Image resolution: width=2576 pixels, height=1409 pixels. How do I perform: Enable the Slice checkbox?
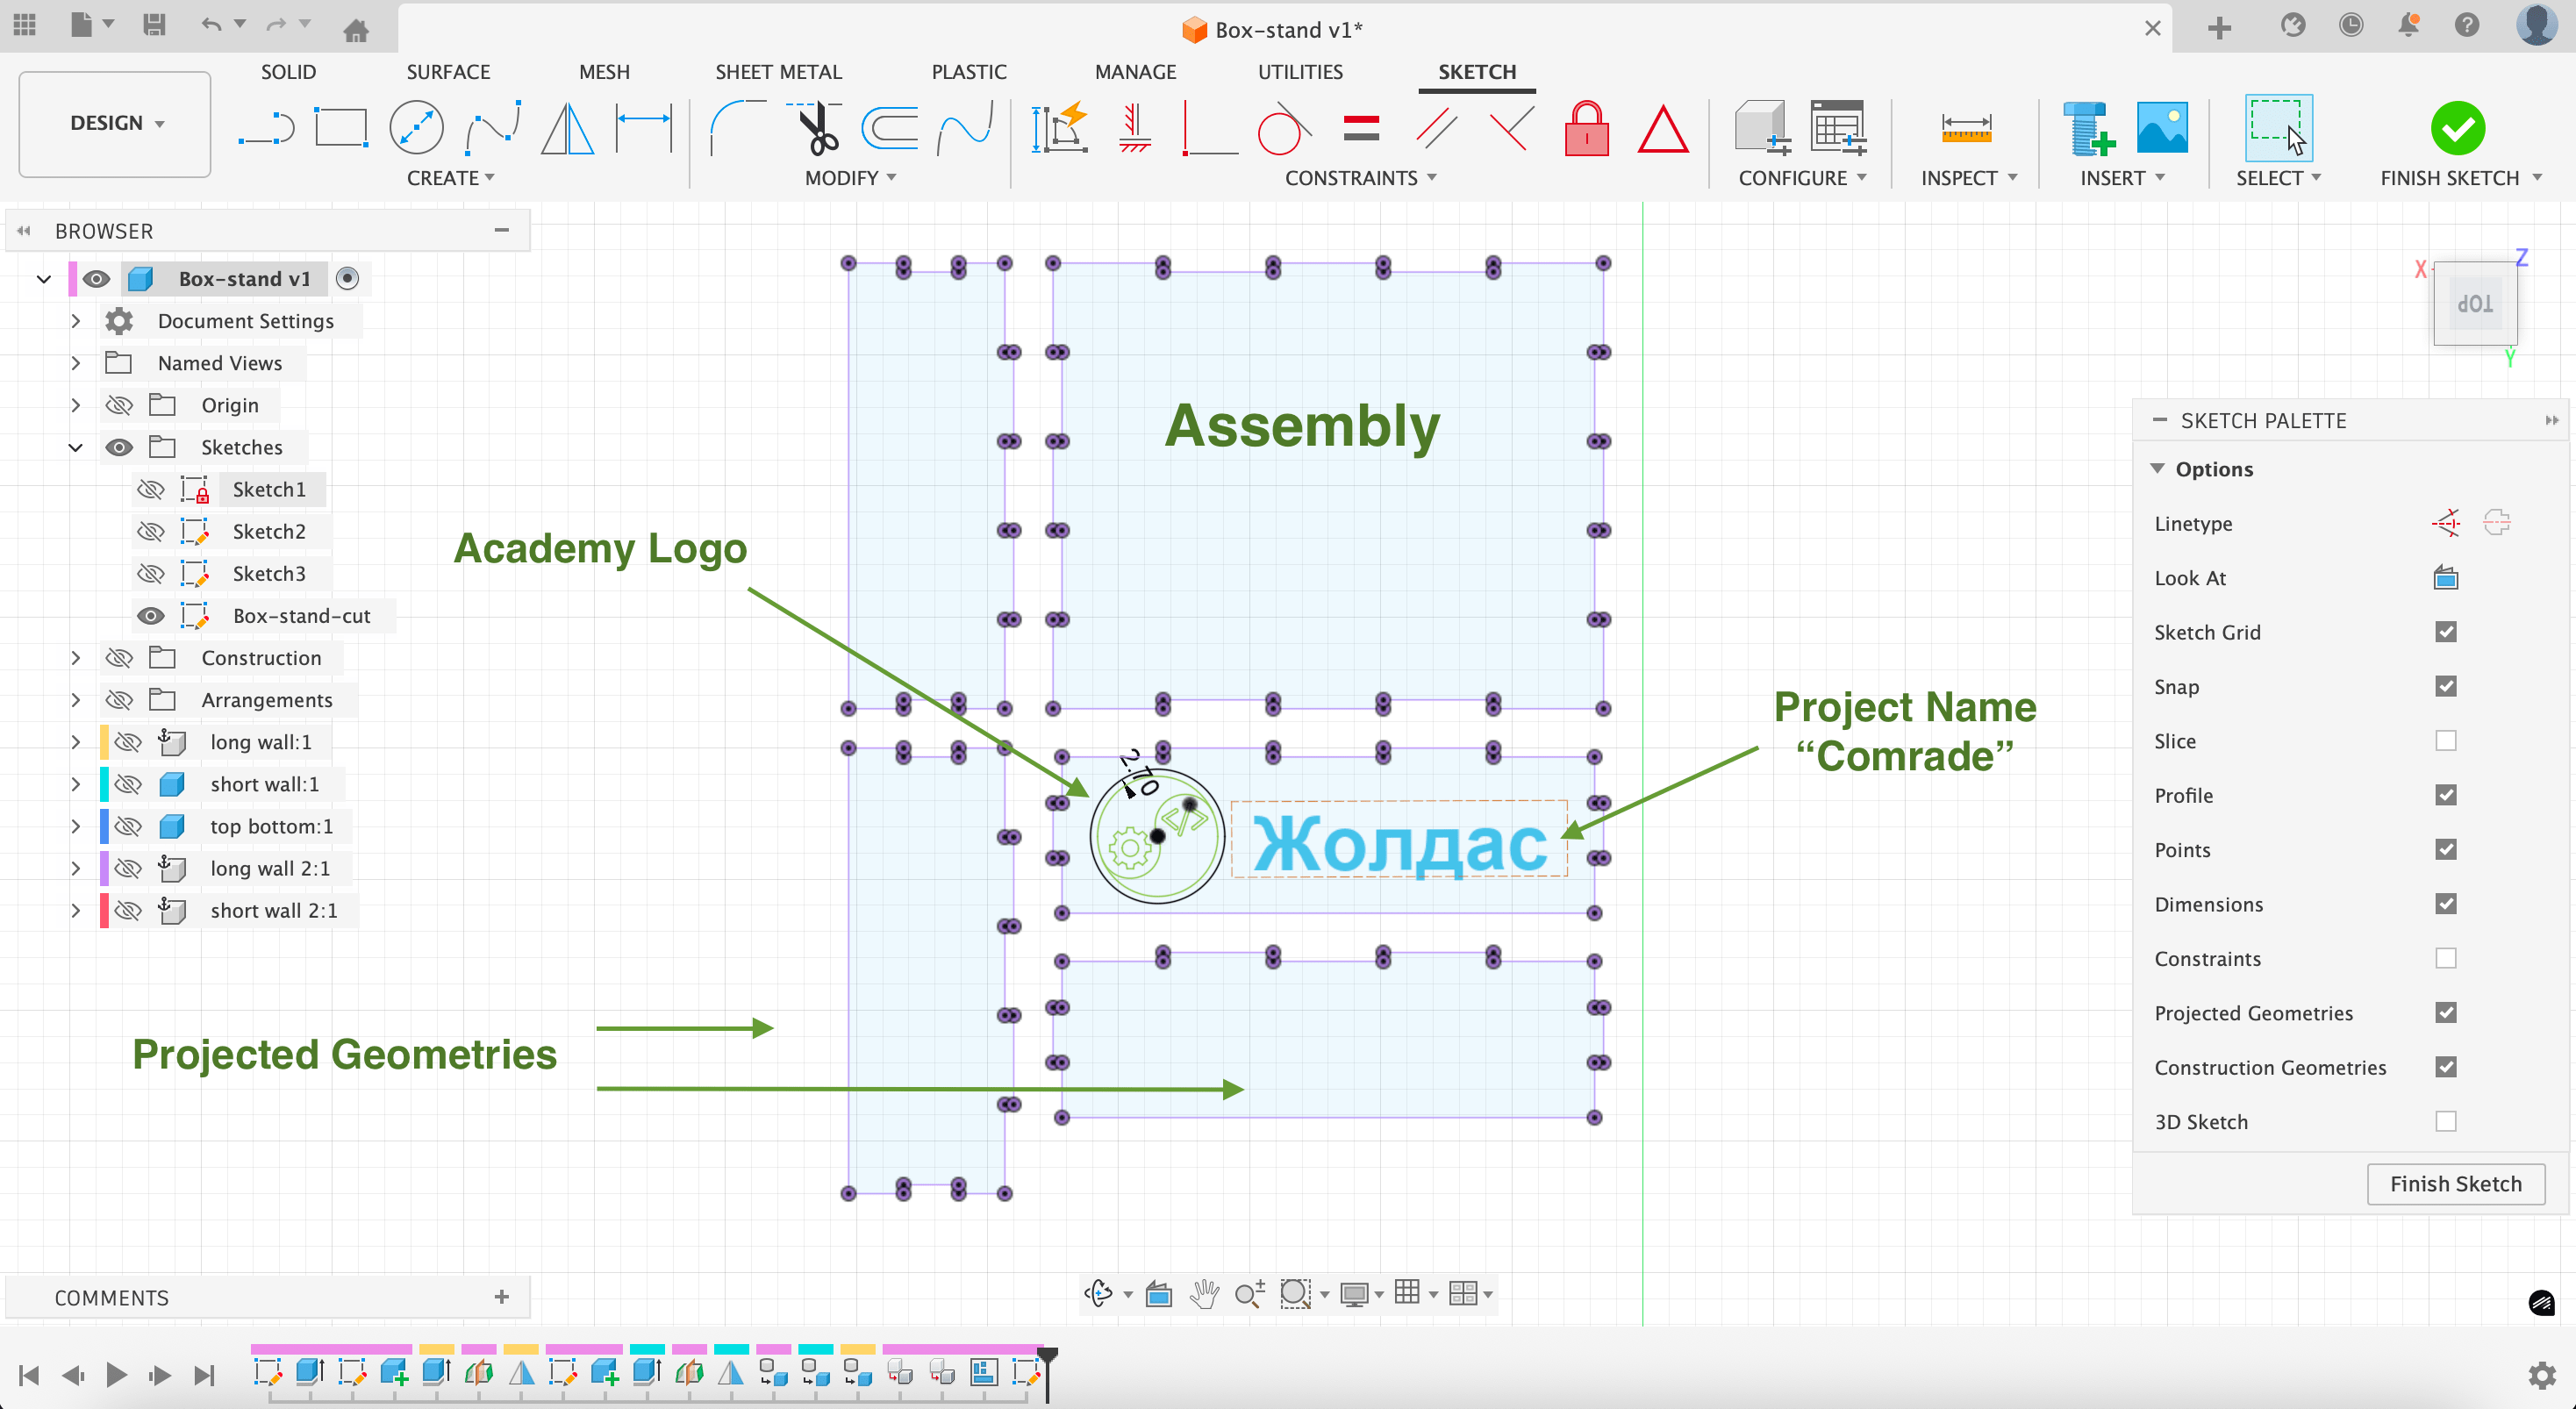point(2446,741)
